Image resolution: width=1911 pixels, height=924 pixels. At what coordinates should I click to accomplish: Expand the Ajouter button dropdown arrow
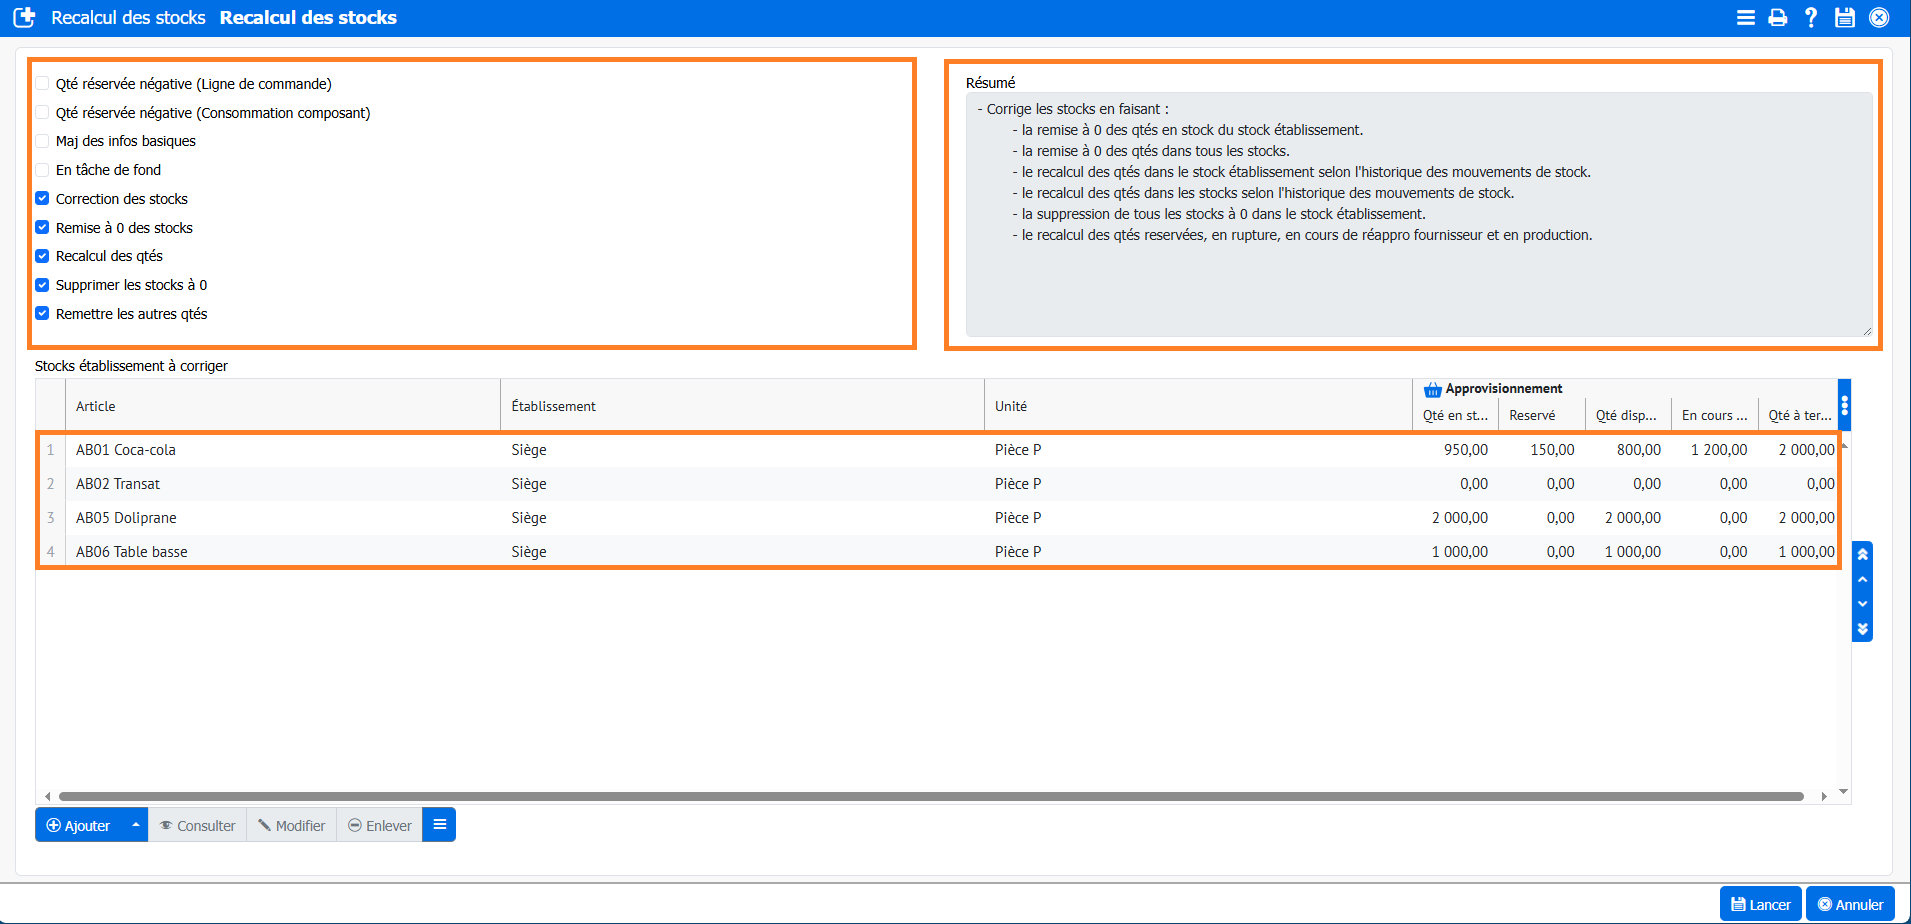tap(135, 825)
